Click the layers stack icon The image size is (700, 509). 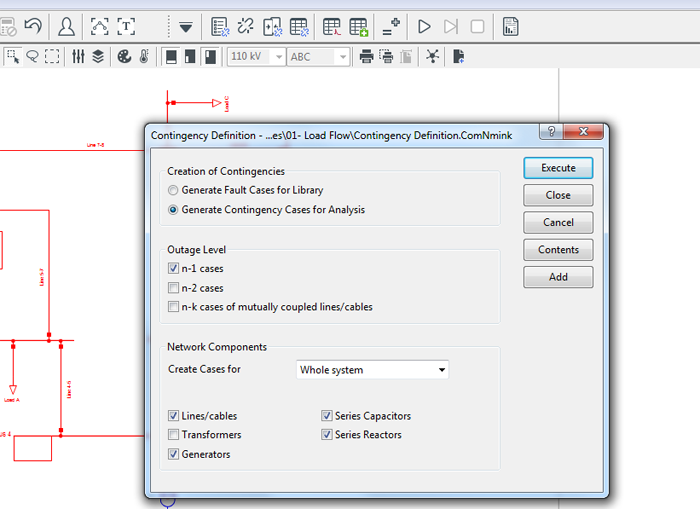(98, 57)
